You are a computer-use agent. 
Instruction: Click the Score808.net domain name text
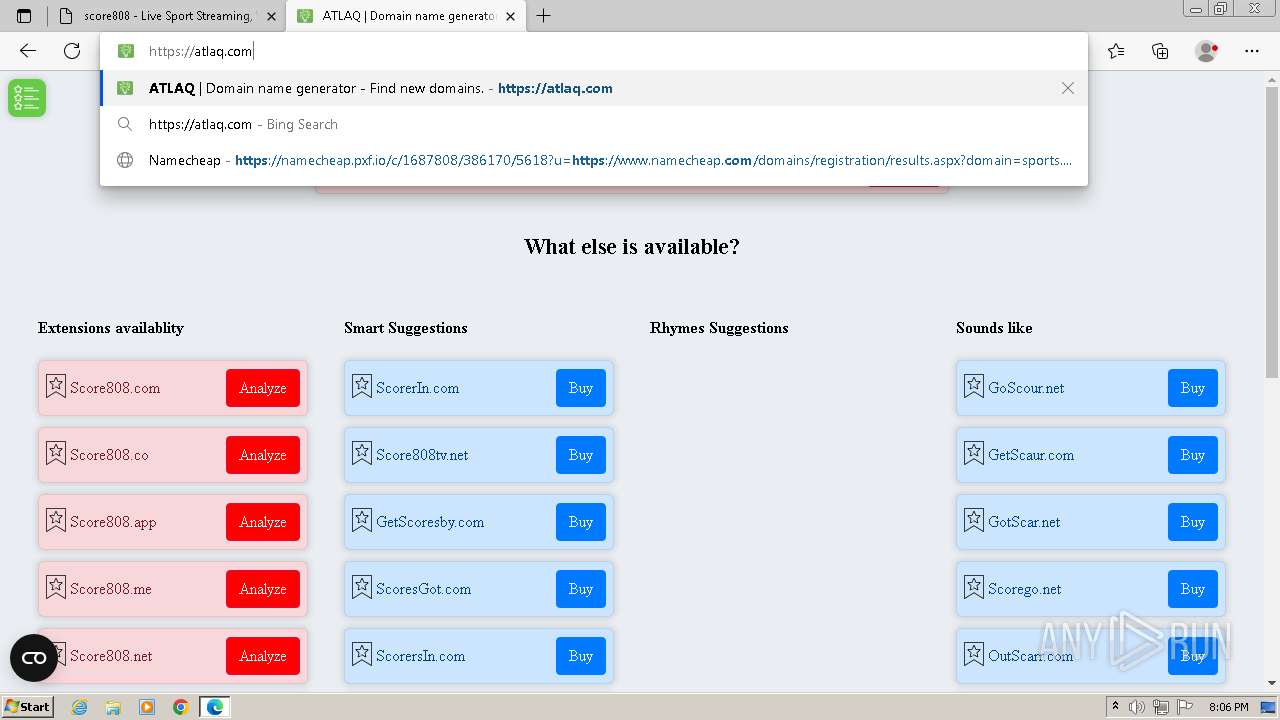111,656
